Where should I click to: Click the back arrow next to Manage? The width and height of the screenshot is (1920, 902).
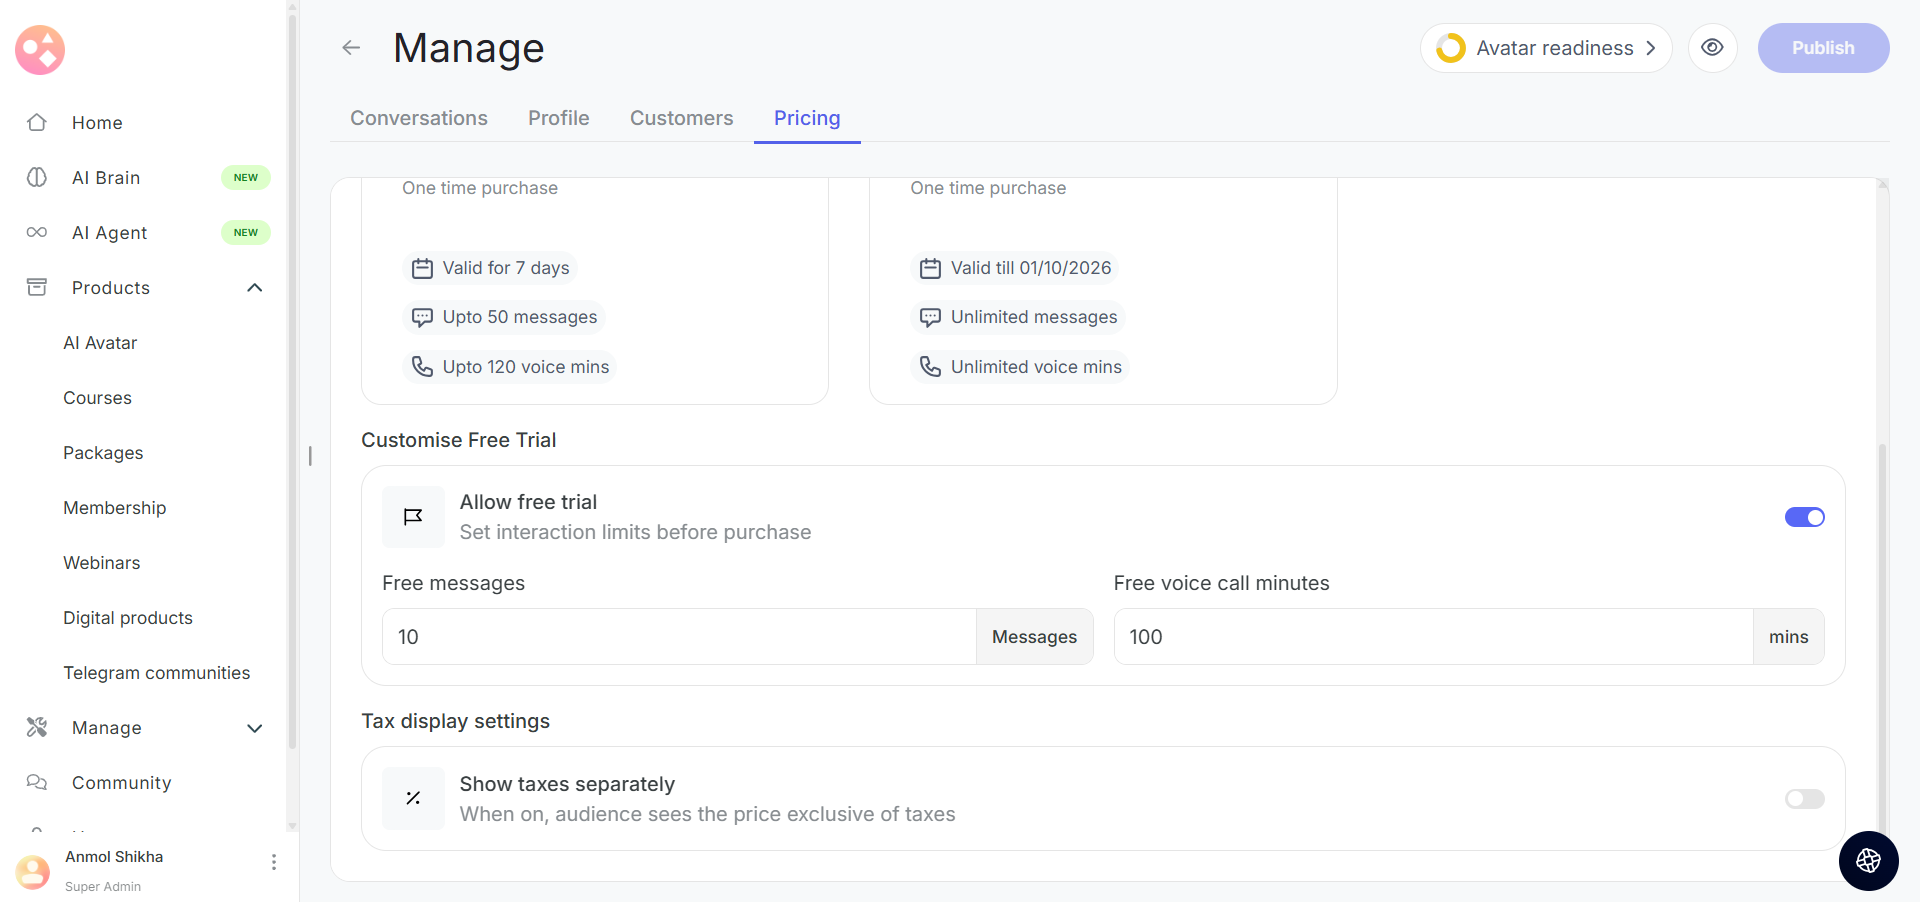click(x=351, y=48)
